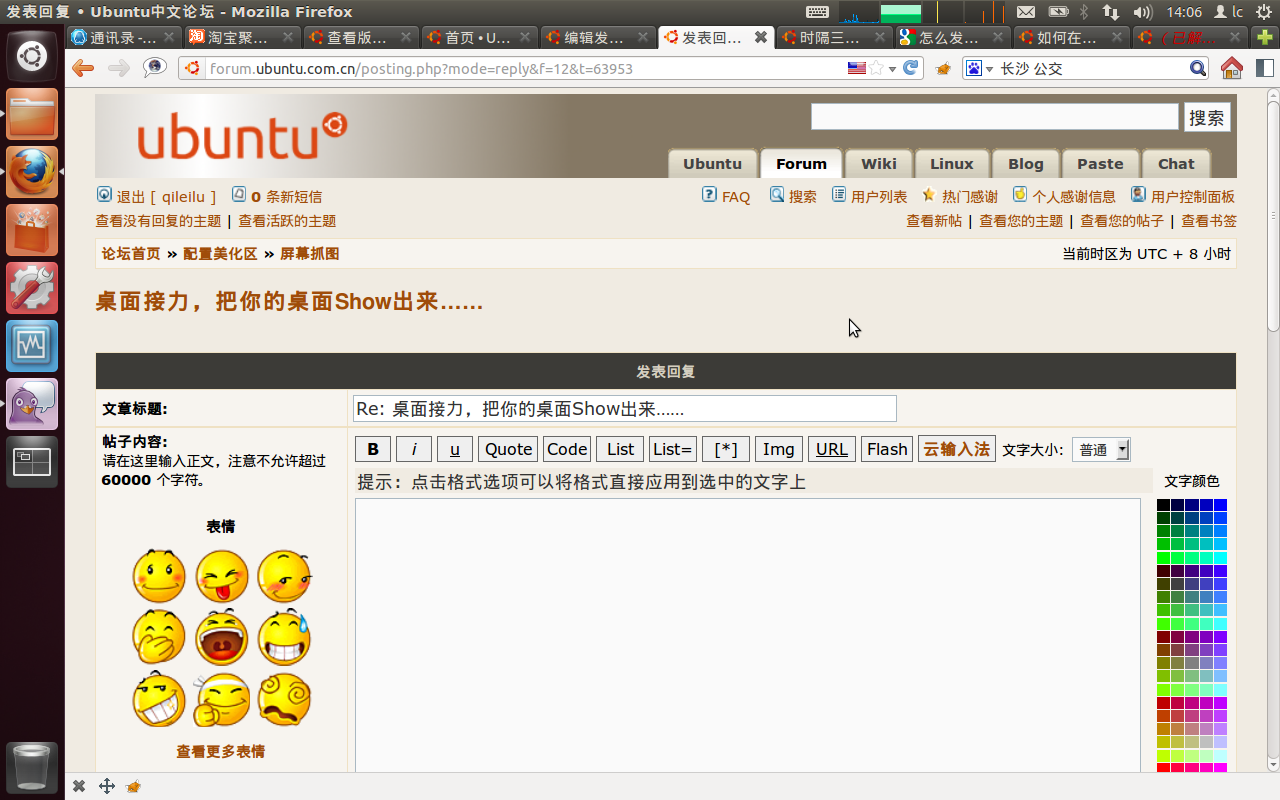Screen dimensions: 1280x800
Task: Click the 云输入法 button
Action: (956, 449)
